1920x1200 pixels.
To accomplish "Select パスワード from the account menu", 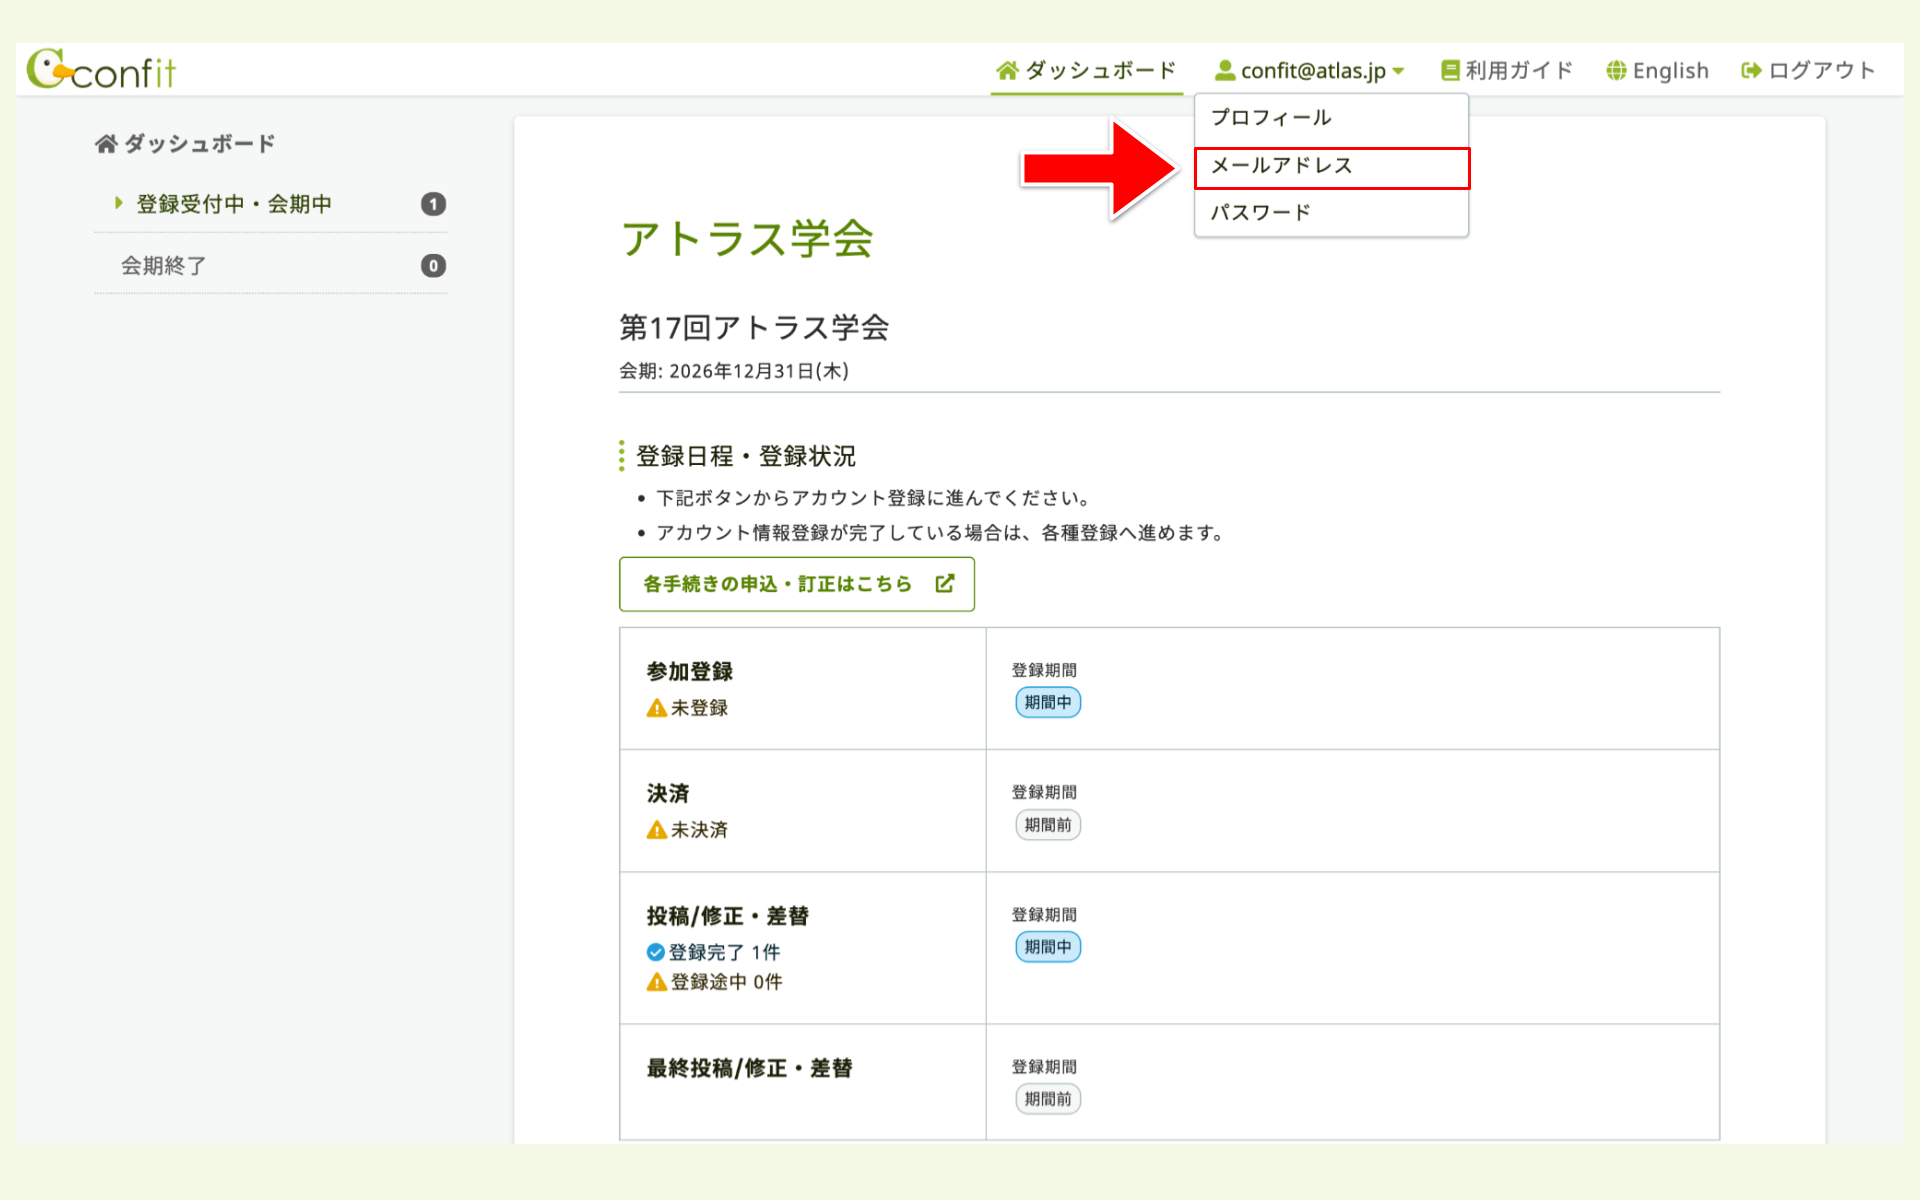I will tap(1260, 212).
